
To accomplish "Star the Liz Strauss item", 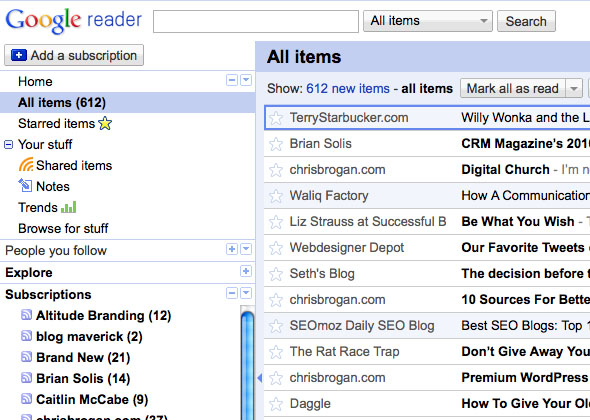I will pos(276,222).
